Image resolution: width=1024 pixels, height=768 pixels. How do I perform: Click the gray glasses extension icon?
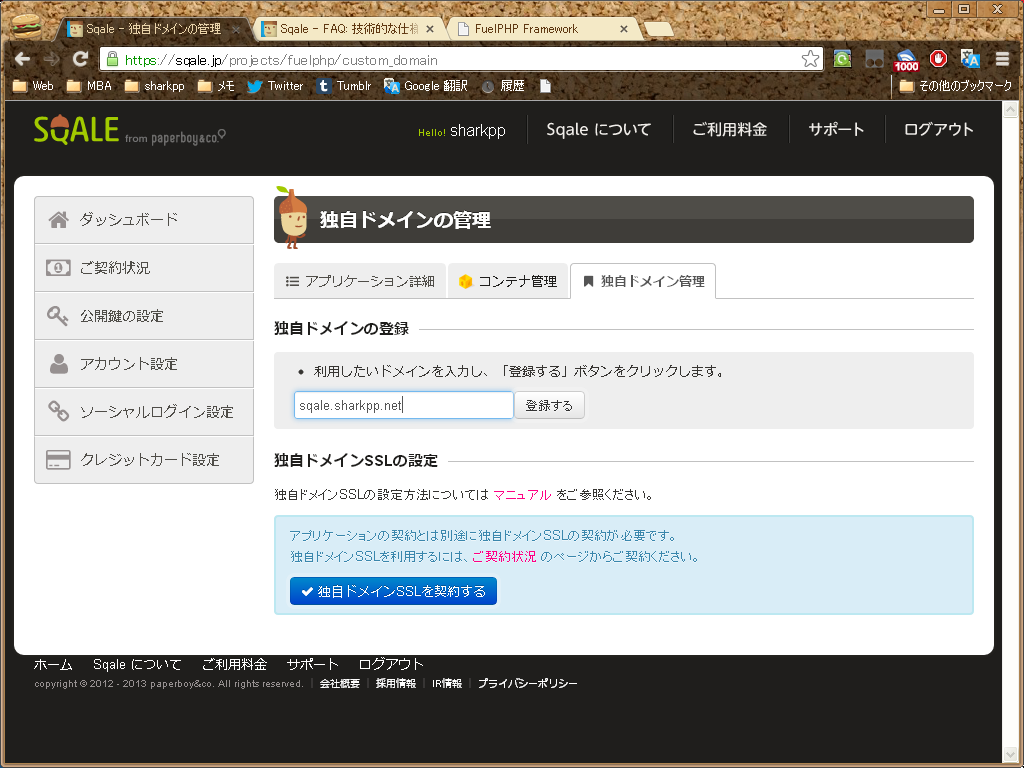point(874,59)
